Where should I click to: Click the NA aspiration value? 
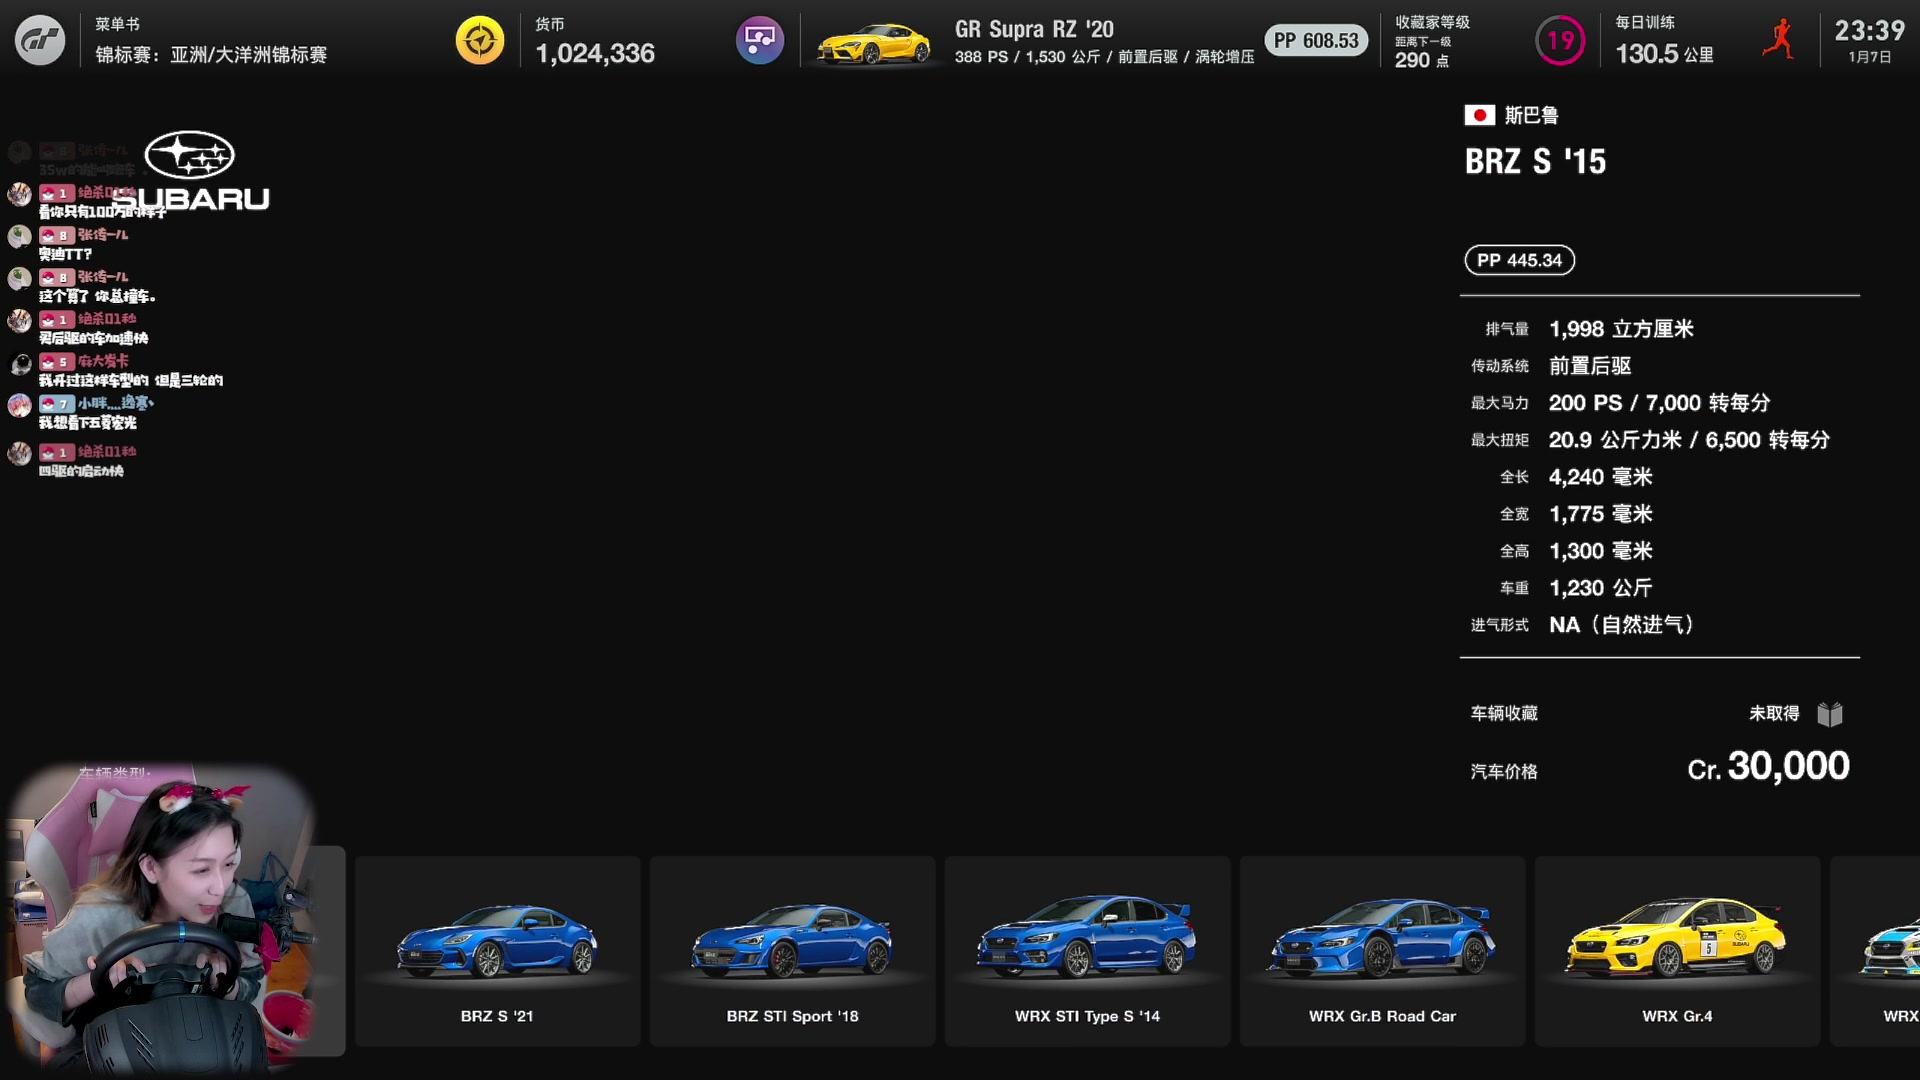tap(1621, 625)
